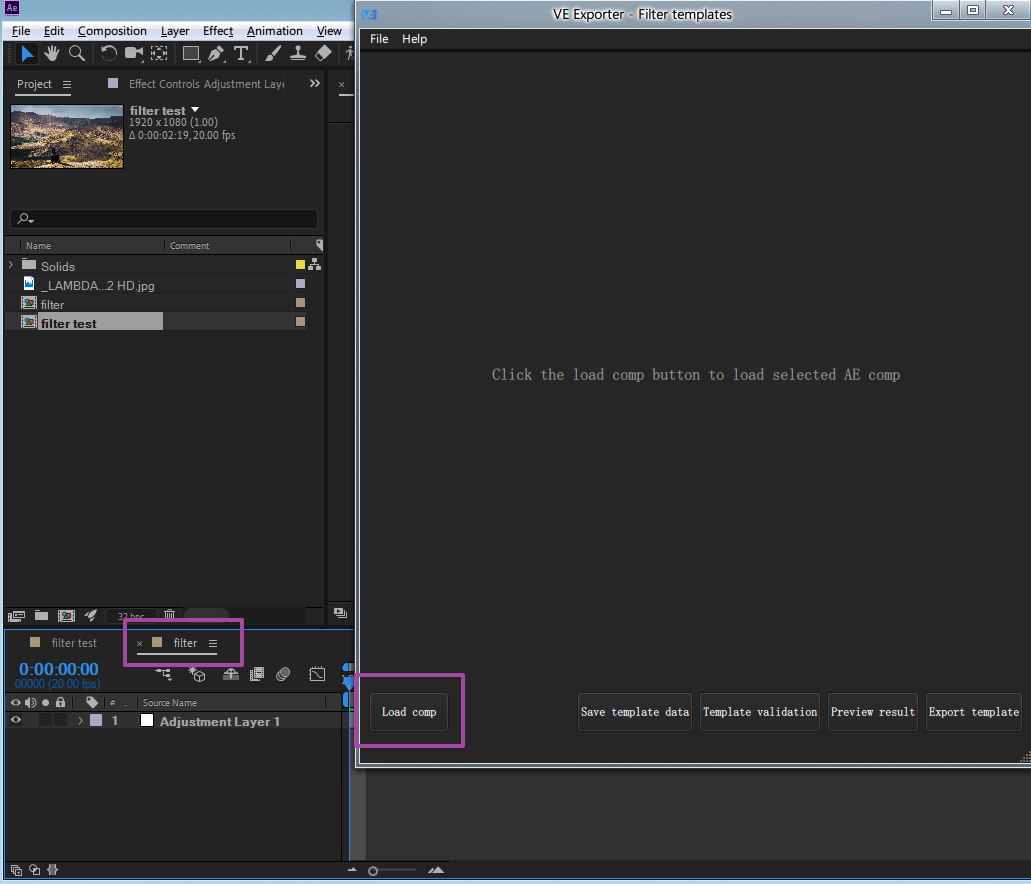
Task: Select the Rotation tool
Action: (x=108, y=53)
